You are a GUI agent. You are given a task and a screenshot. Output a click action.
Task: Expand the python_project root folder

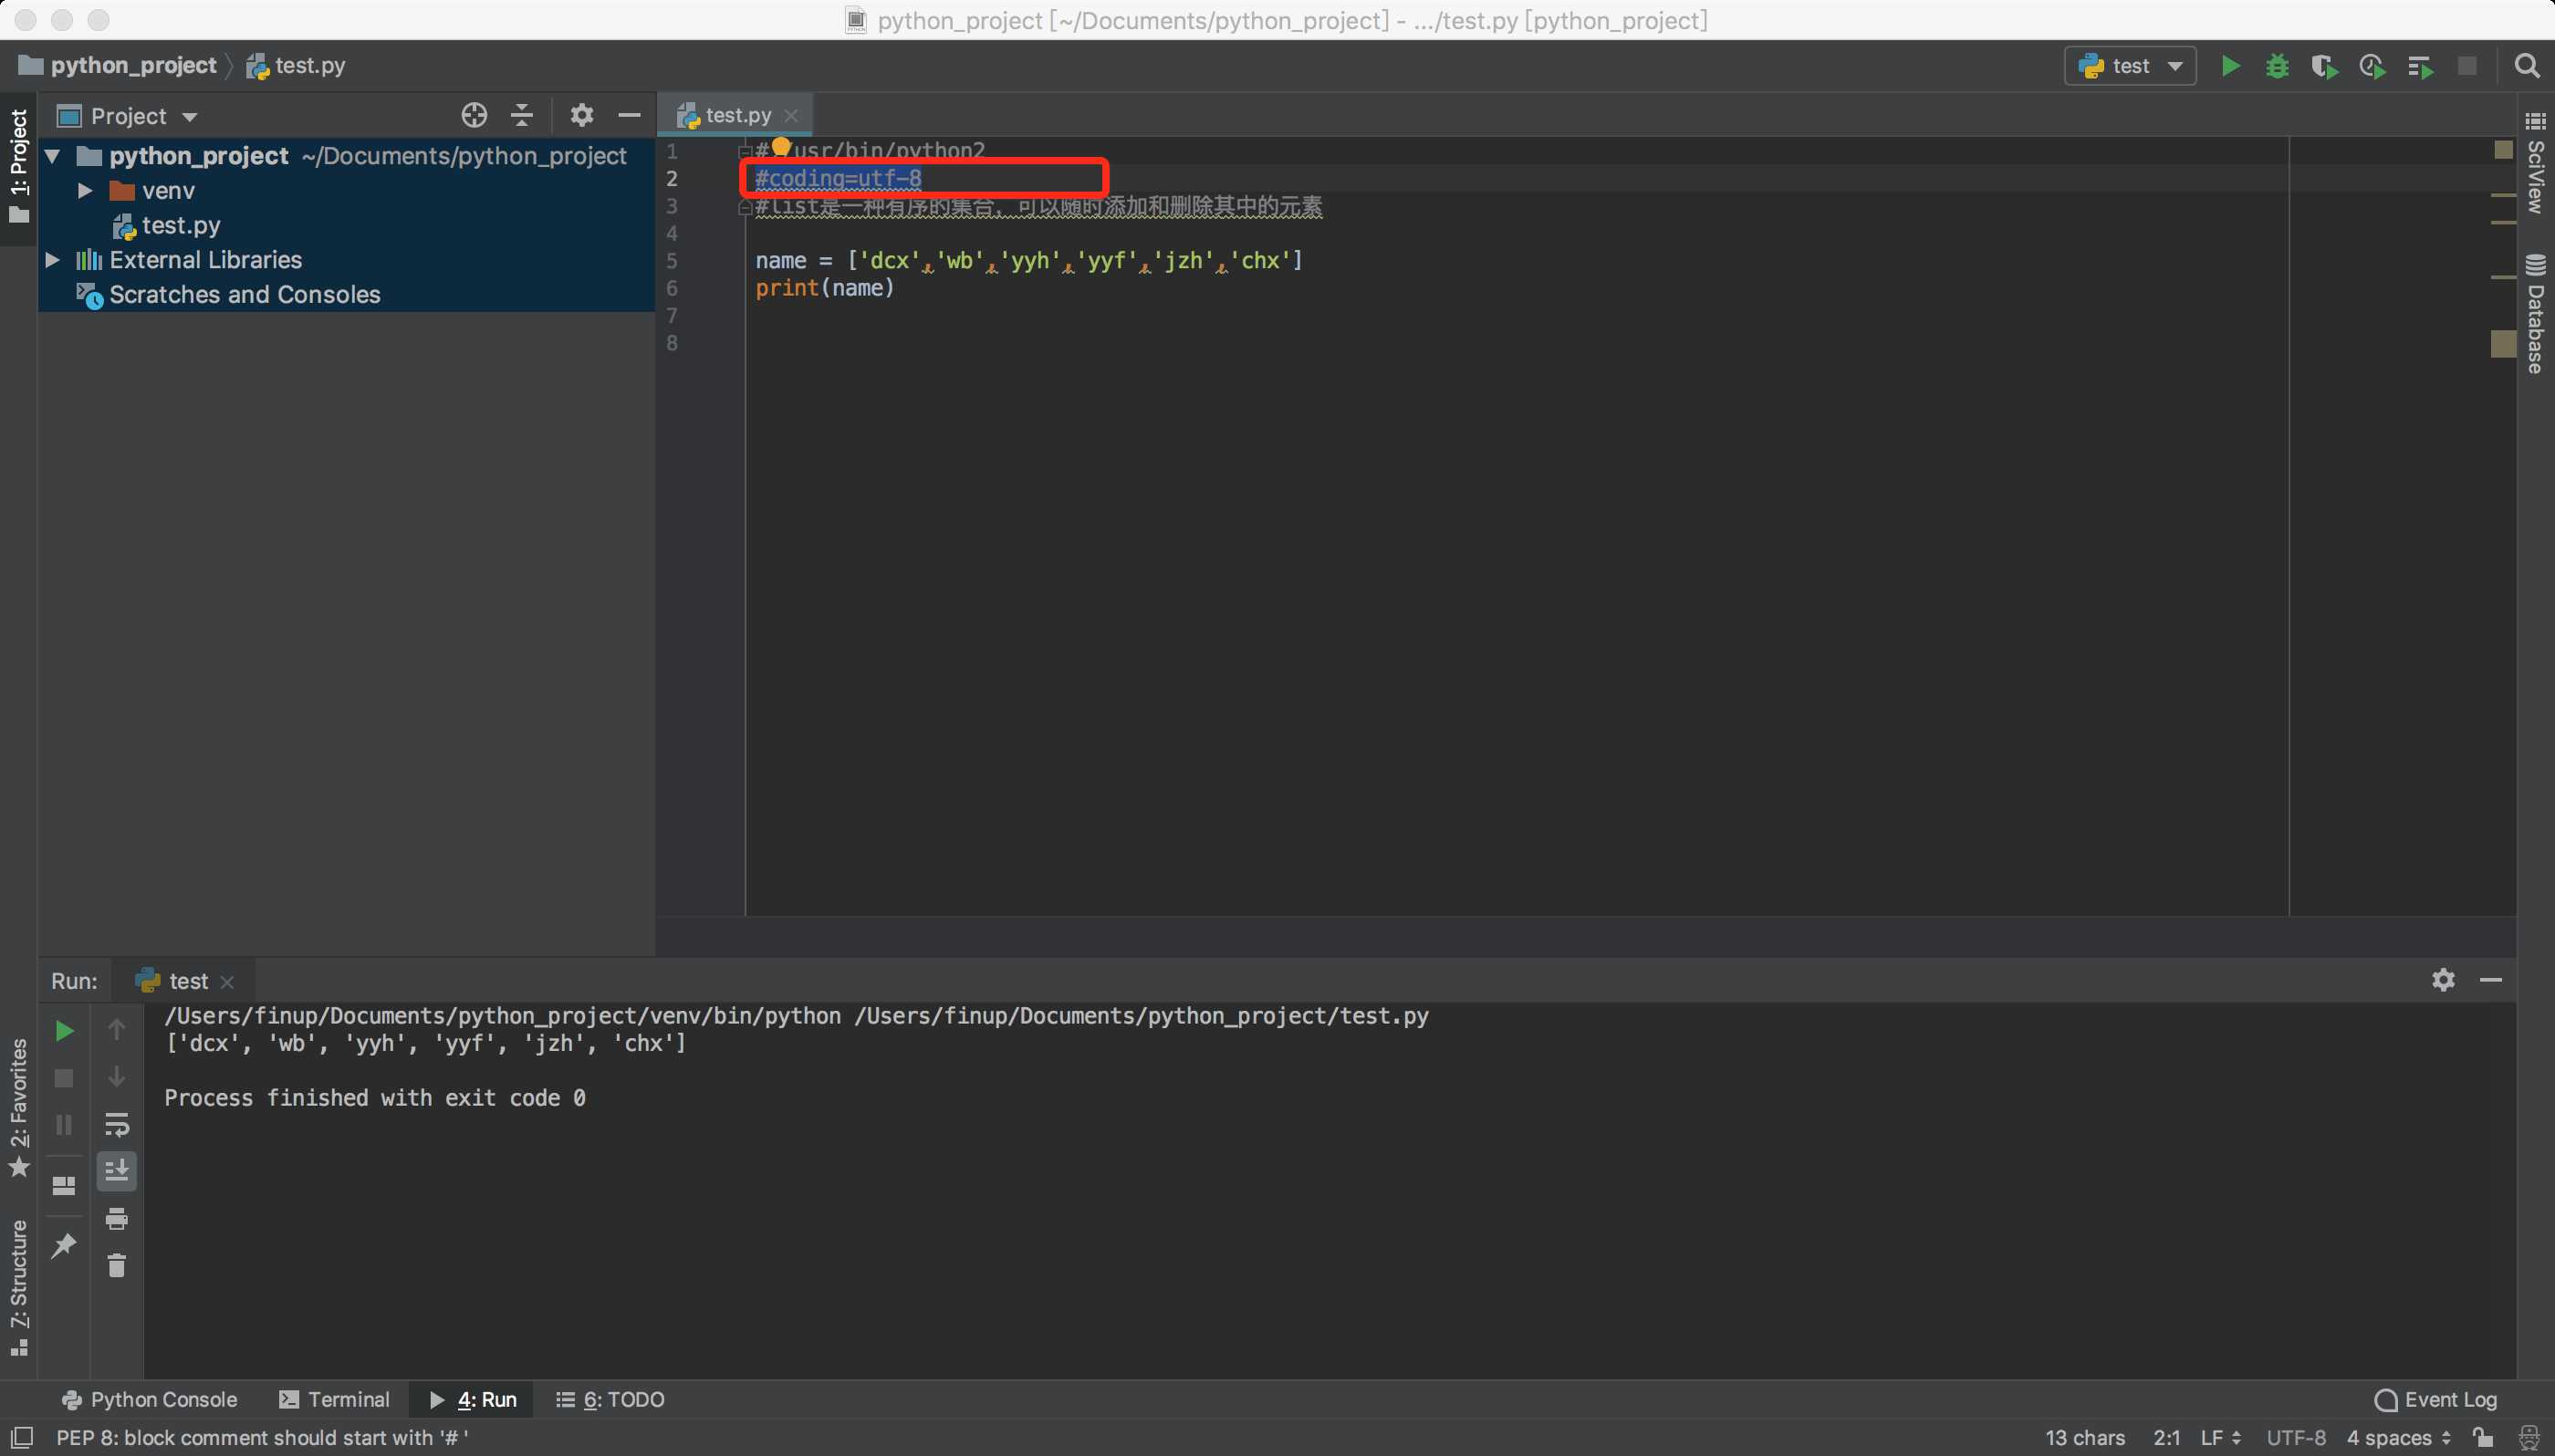point(53,154)
